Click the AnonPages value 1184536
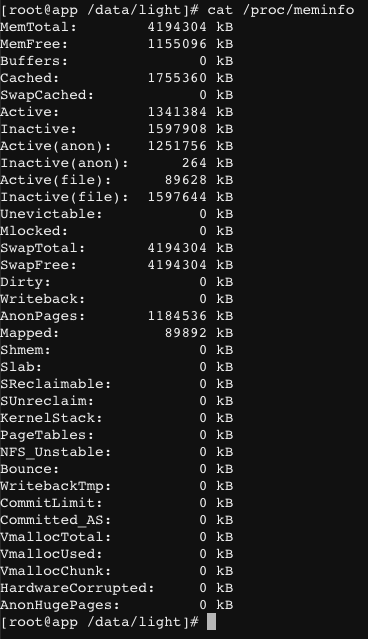Screen dimensions: 368x639 (x=177, y=316)
